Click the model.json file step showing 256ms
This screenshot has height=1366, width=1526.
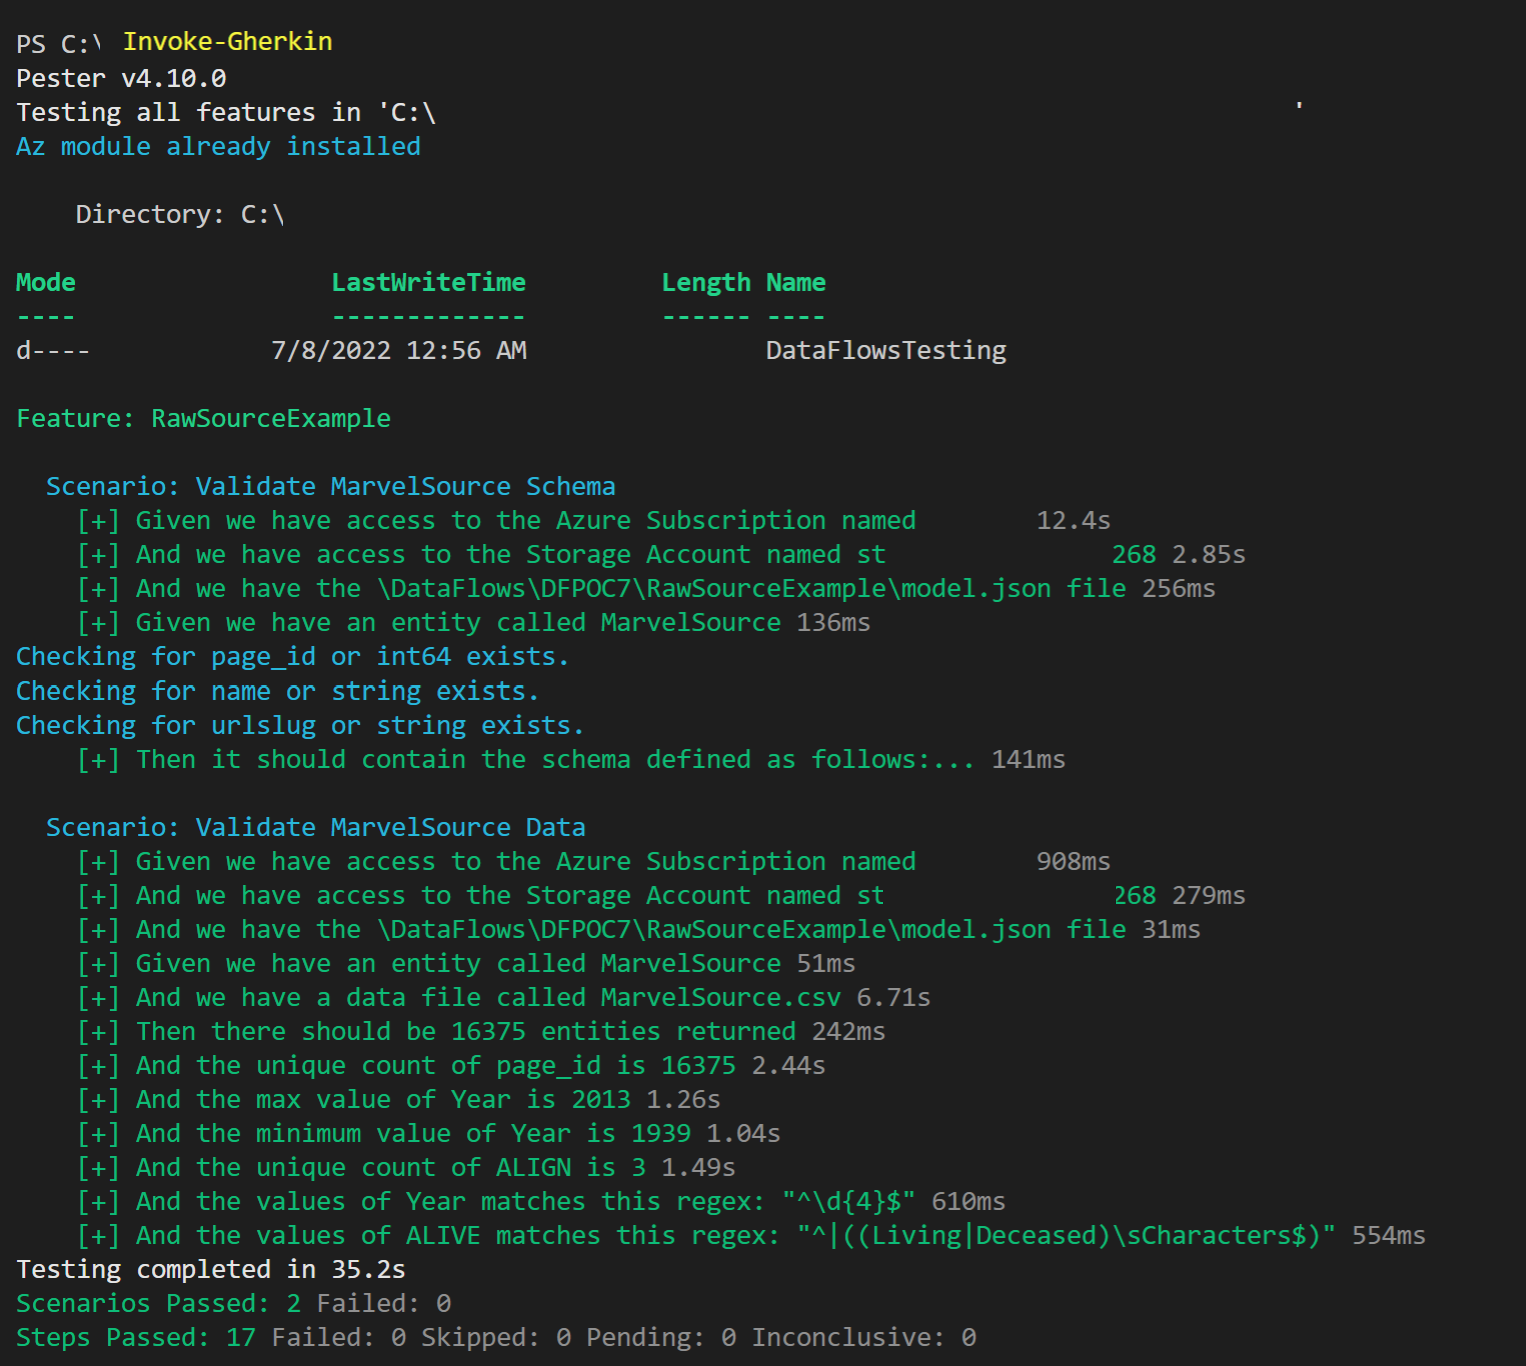(647, 589)
